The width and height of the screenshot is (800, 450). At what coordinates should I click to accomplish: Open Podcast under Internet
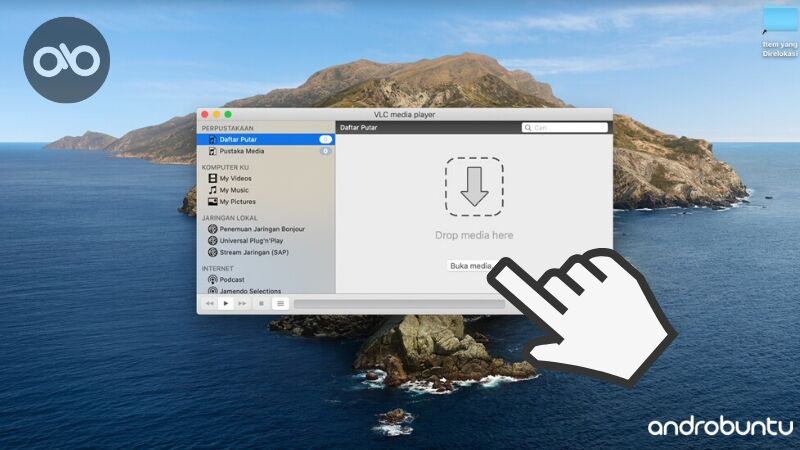[x=232, y=280]
